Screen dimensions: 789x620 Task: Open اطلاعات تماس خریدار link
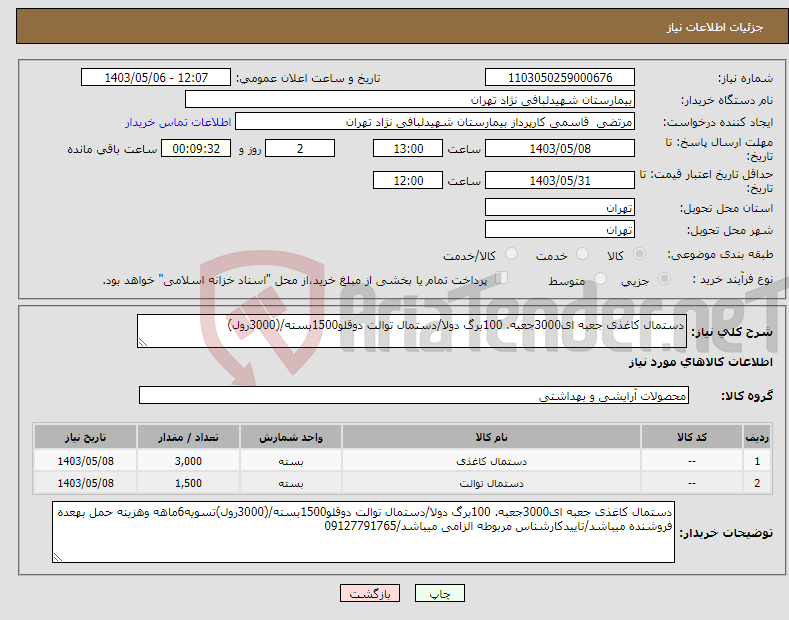pos(178,122)
